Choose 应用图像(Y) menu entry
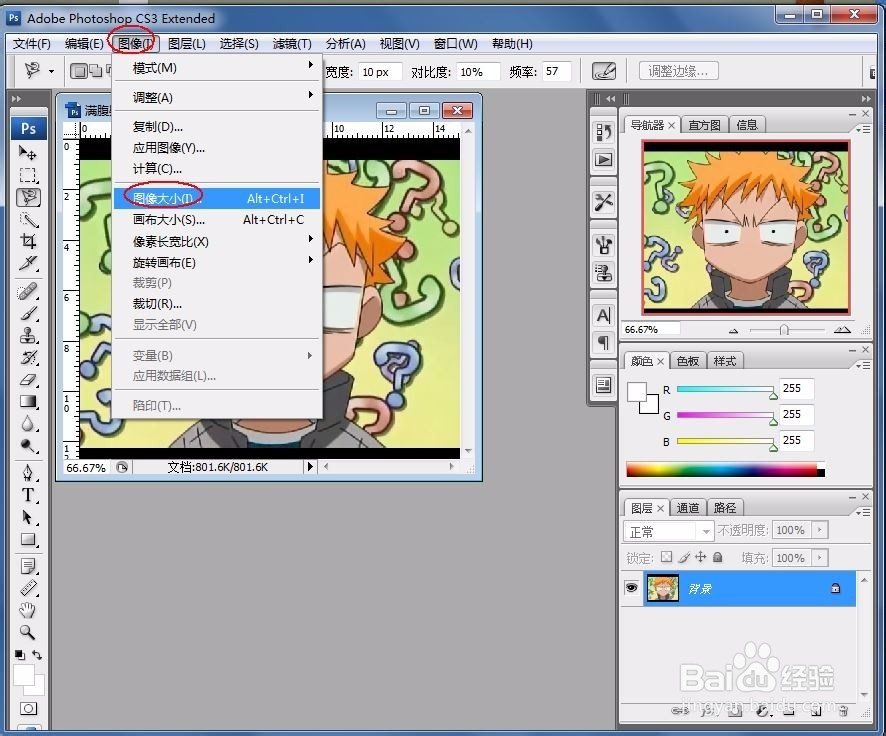This screenshot has width=886, height=736. [x=218, y=147]
